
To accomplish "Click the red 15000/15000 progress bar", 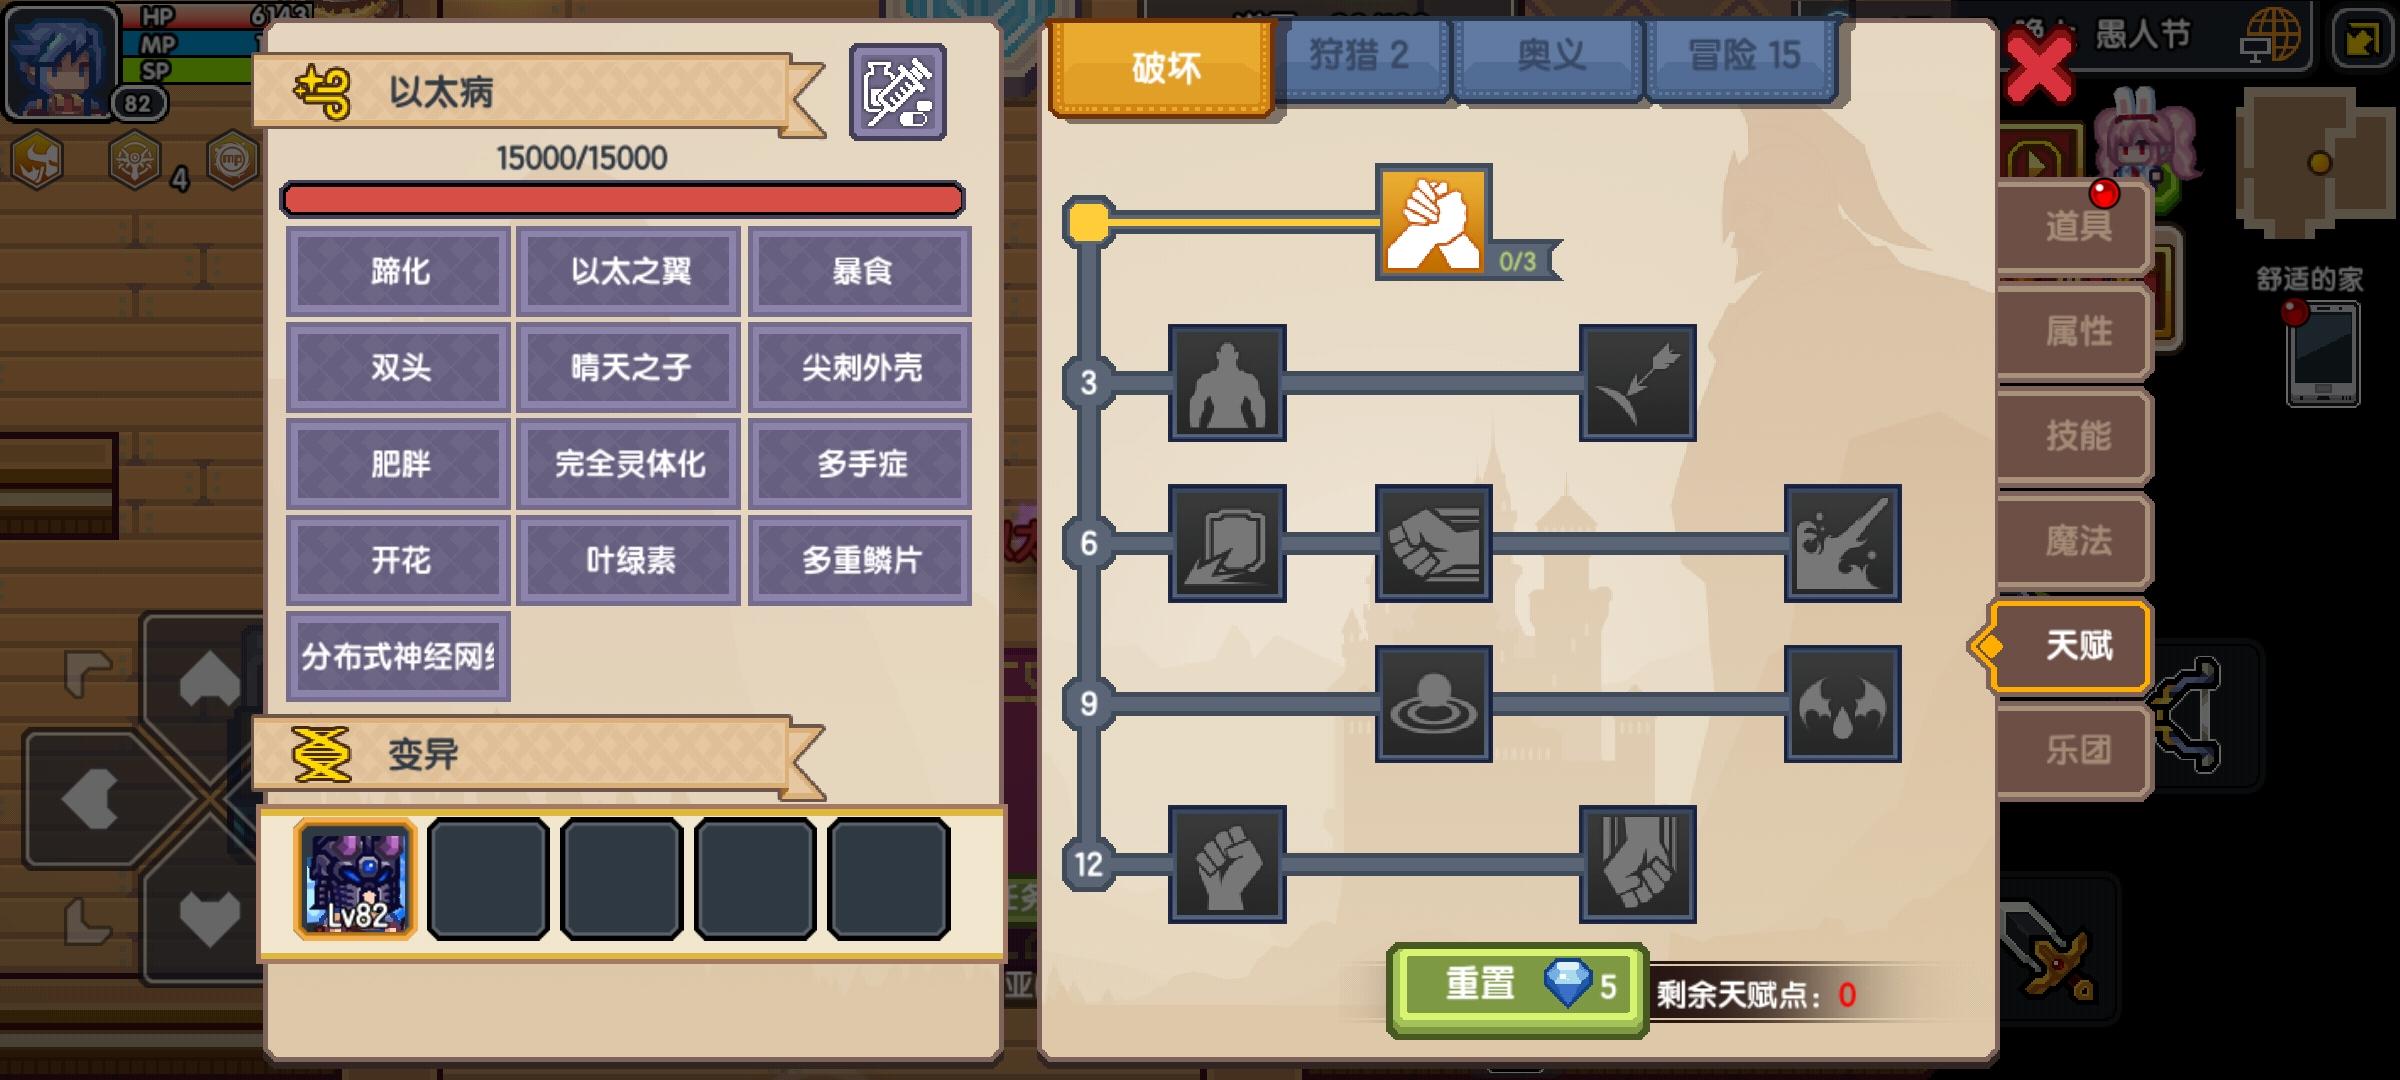I will [x=622, y=199].
